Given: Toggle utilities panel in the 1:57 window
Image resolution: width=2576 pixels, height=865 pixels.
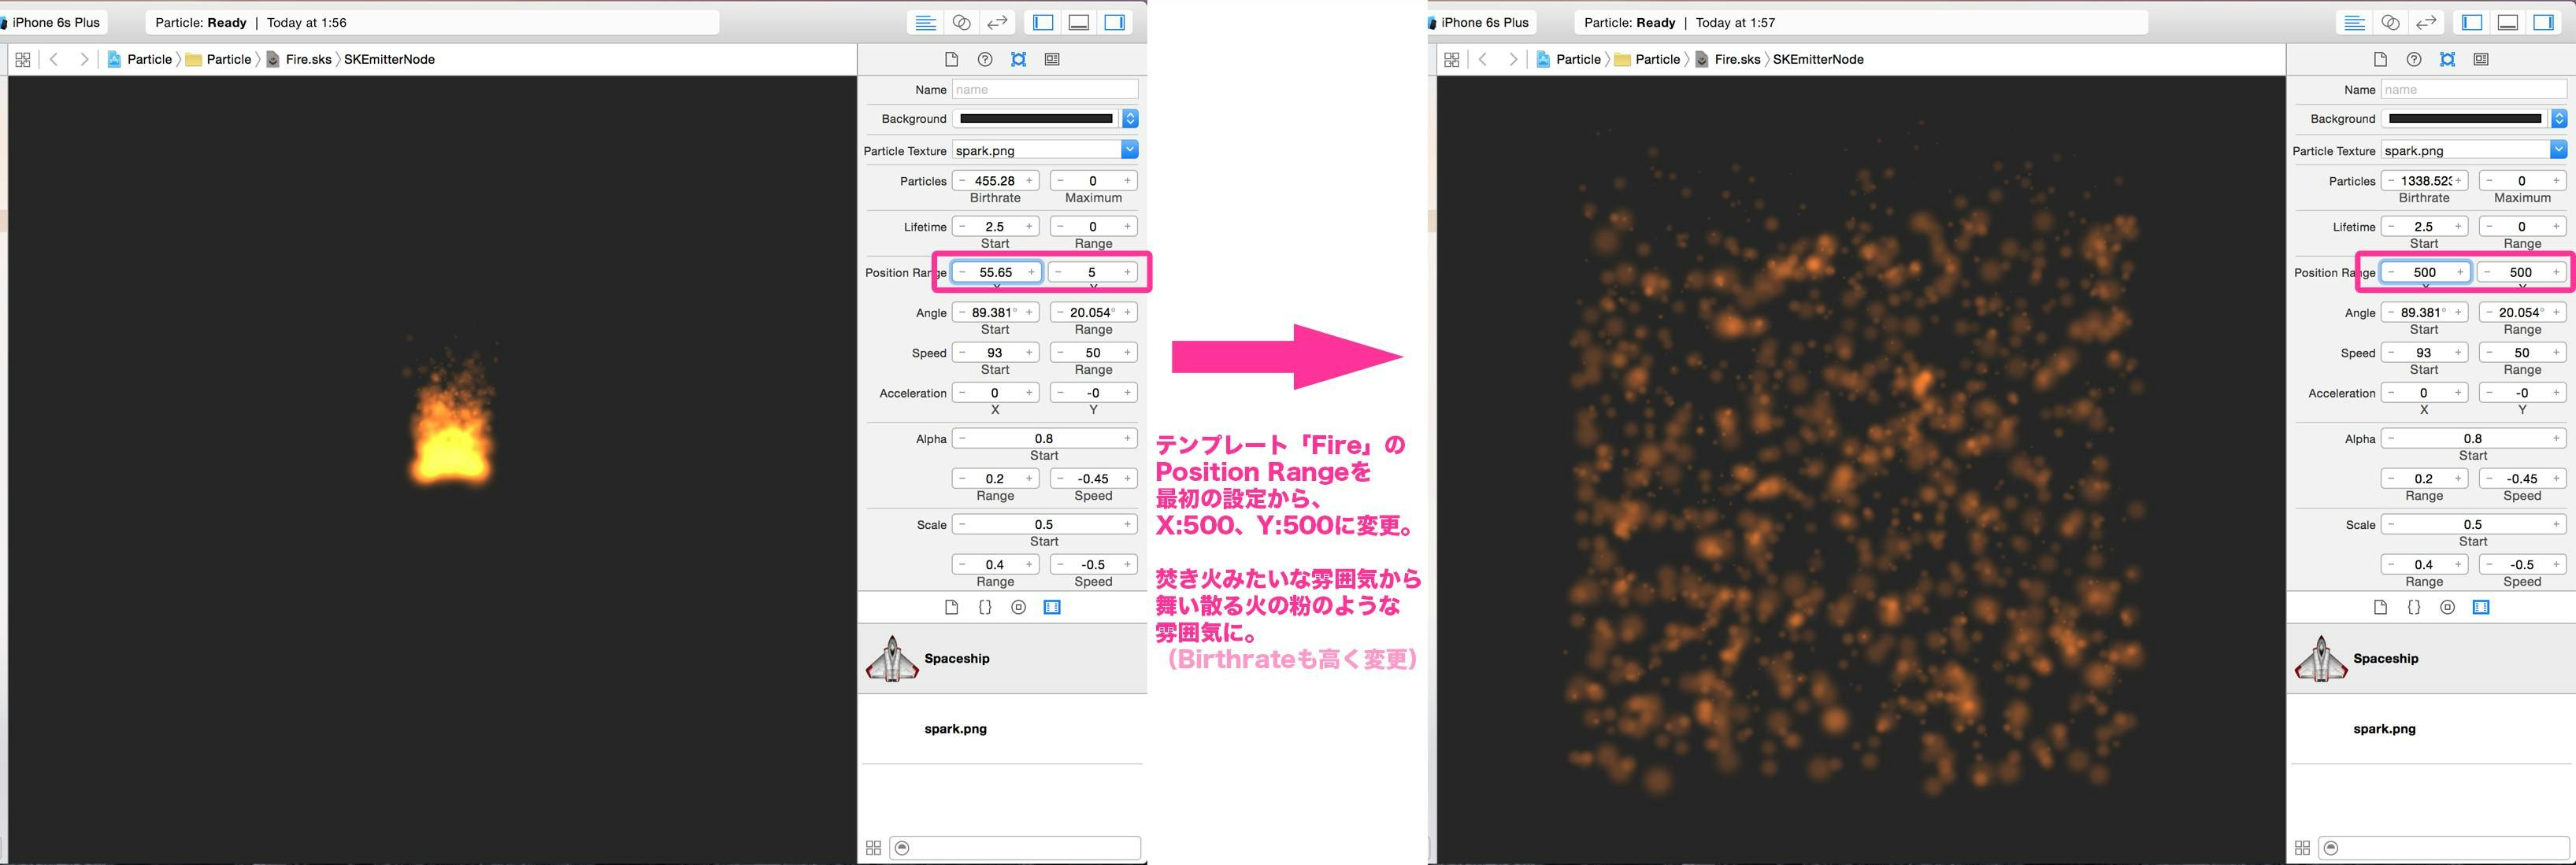Looking at the screenshot, I should tap(2543, 22).
